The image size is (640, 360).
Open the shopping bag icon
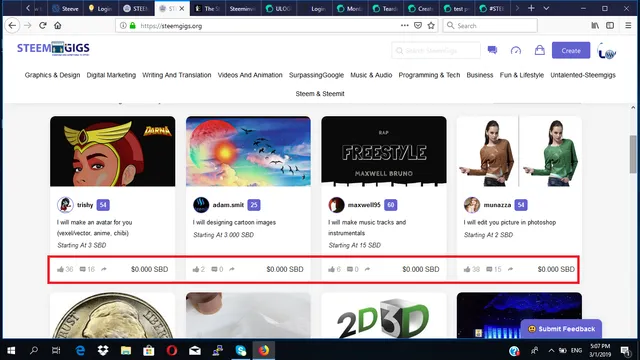tap(540, 50)
